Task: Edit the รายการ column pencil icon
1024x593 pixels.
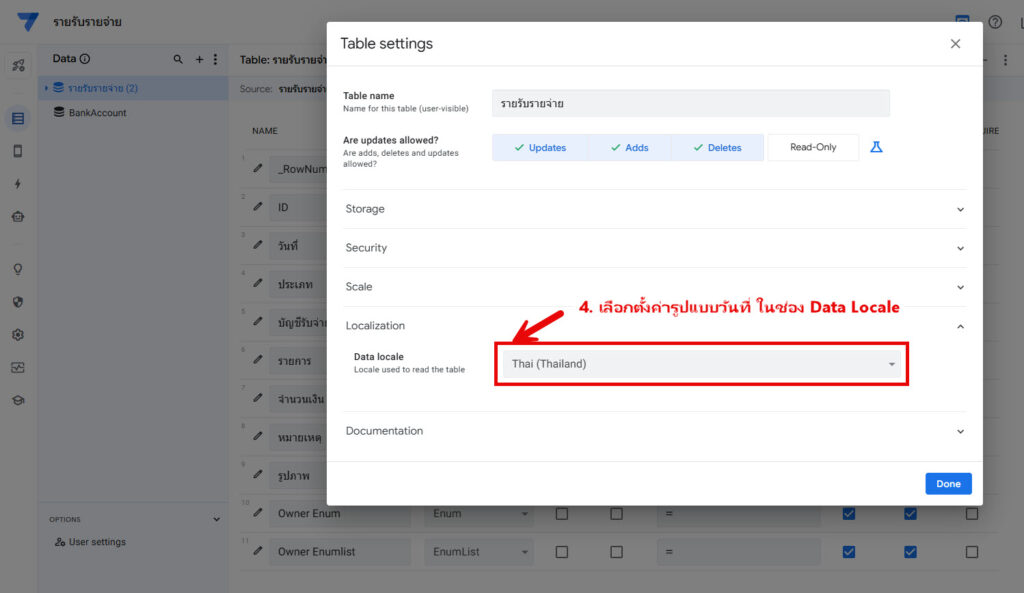Action: (258, 360)
